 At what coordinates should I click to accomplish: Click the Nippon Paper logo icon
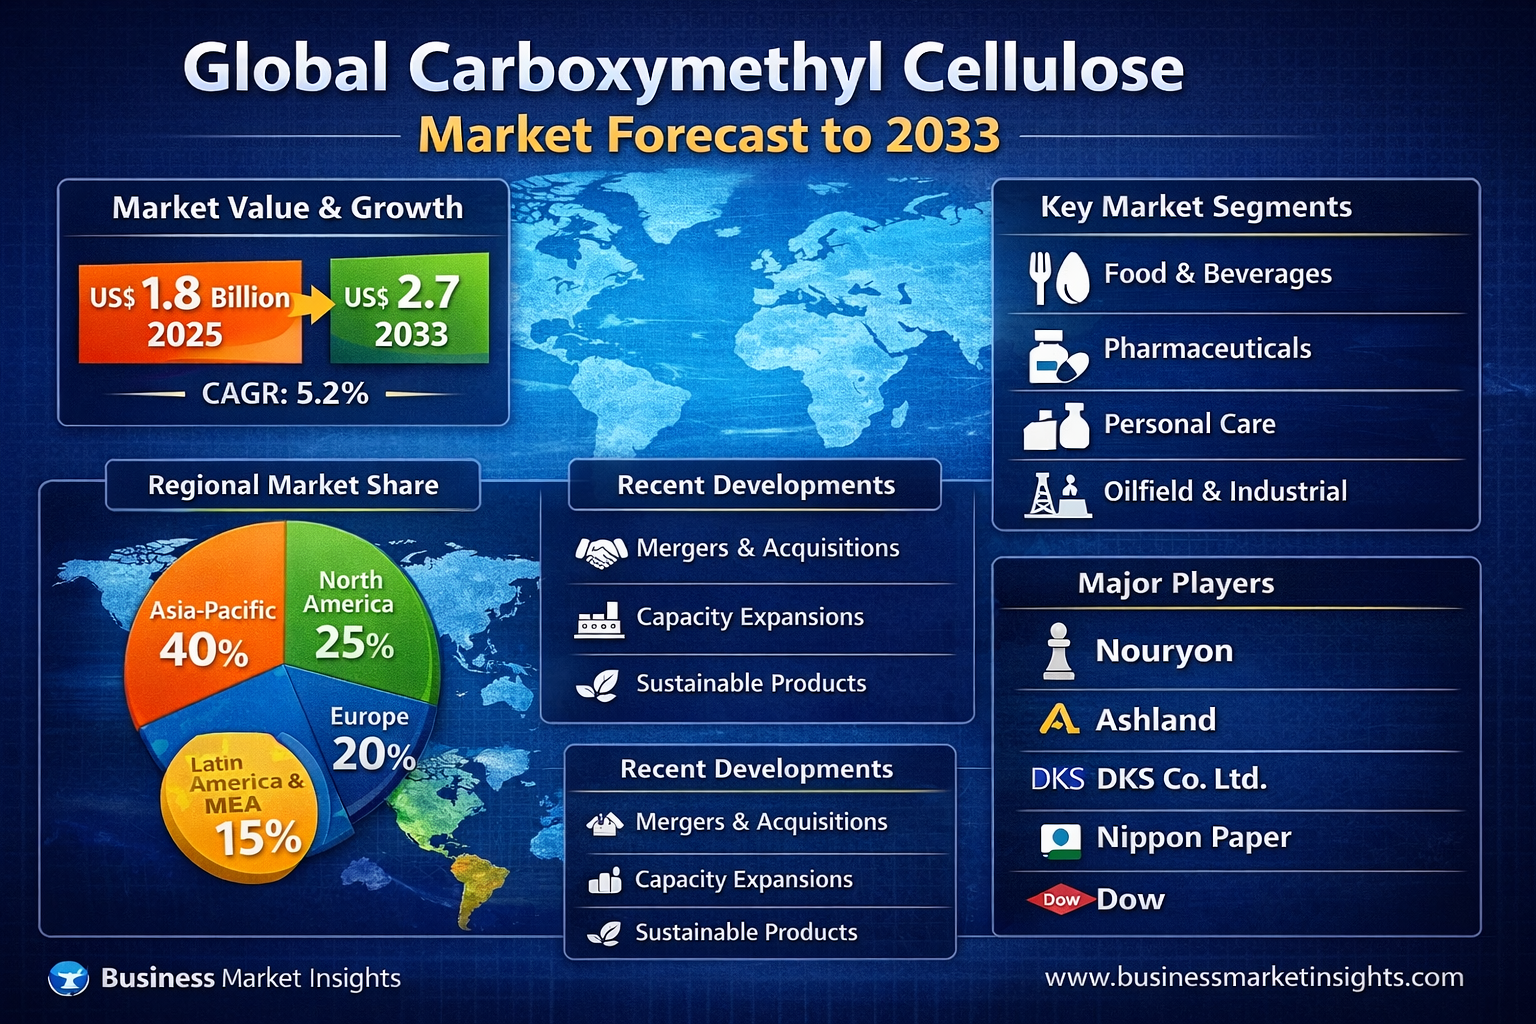point(1060,840)
